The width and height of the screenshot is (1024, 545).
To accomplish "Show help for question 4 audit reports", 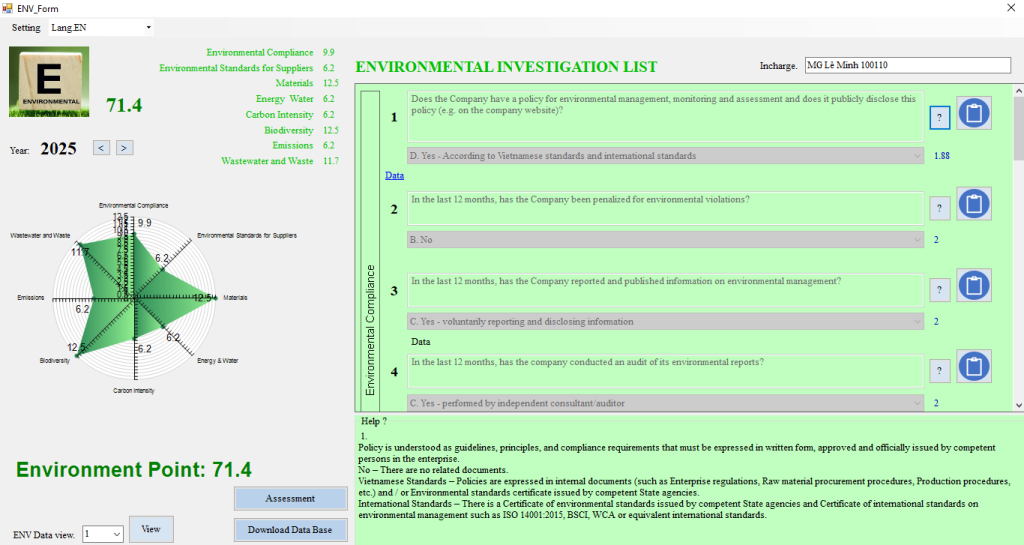I will (940, 371).
